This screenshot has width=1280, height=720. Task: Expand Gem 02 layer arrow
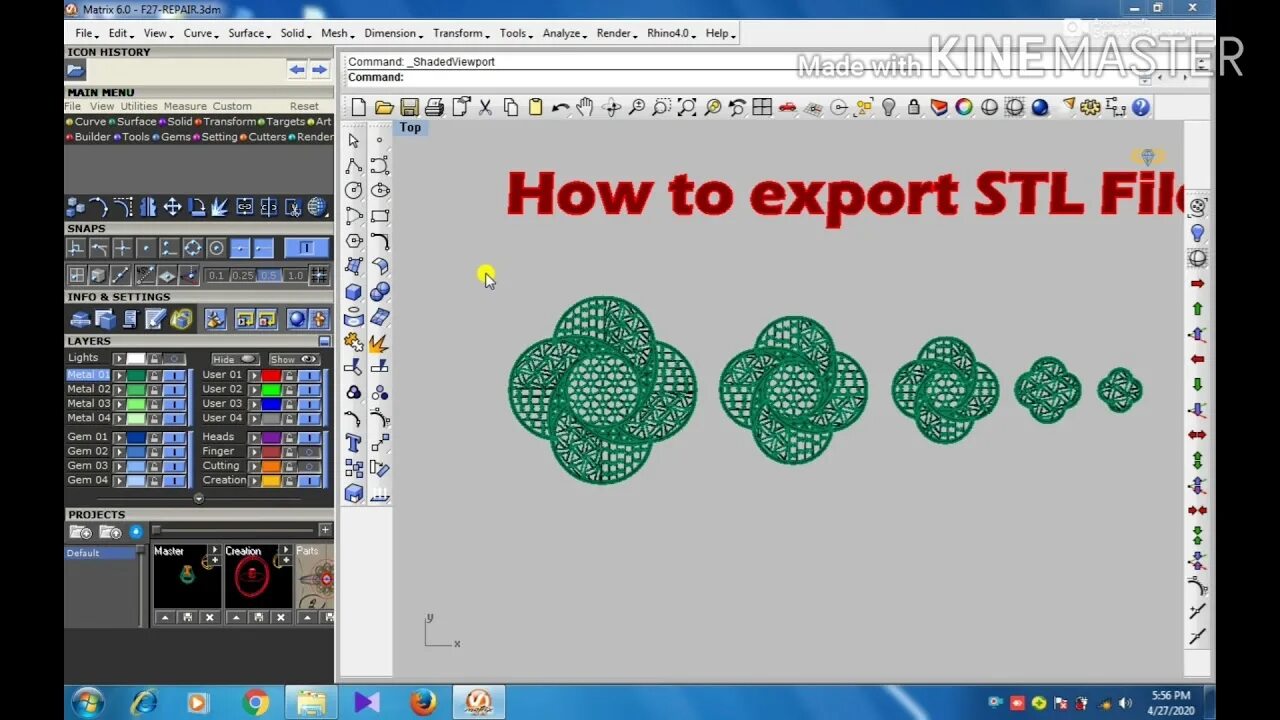pyautogui.click(x=119, y=452)
